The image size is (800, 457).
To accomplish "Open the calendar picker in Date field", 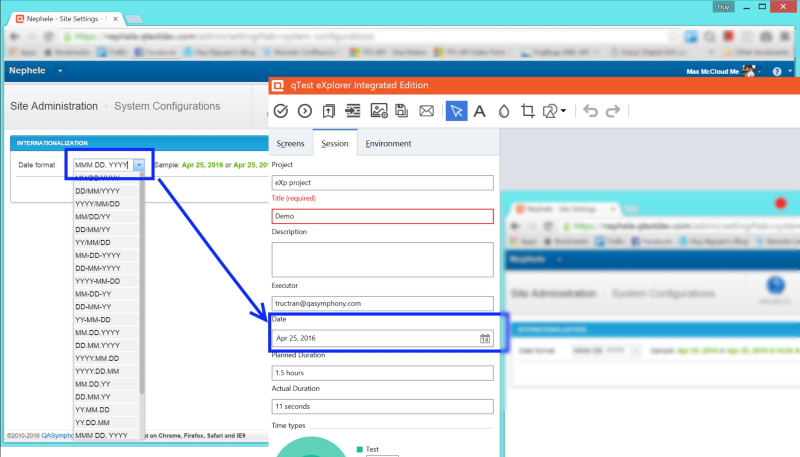I will (485, 338).
